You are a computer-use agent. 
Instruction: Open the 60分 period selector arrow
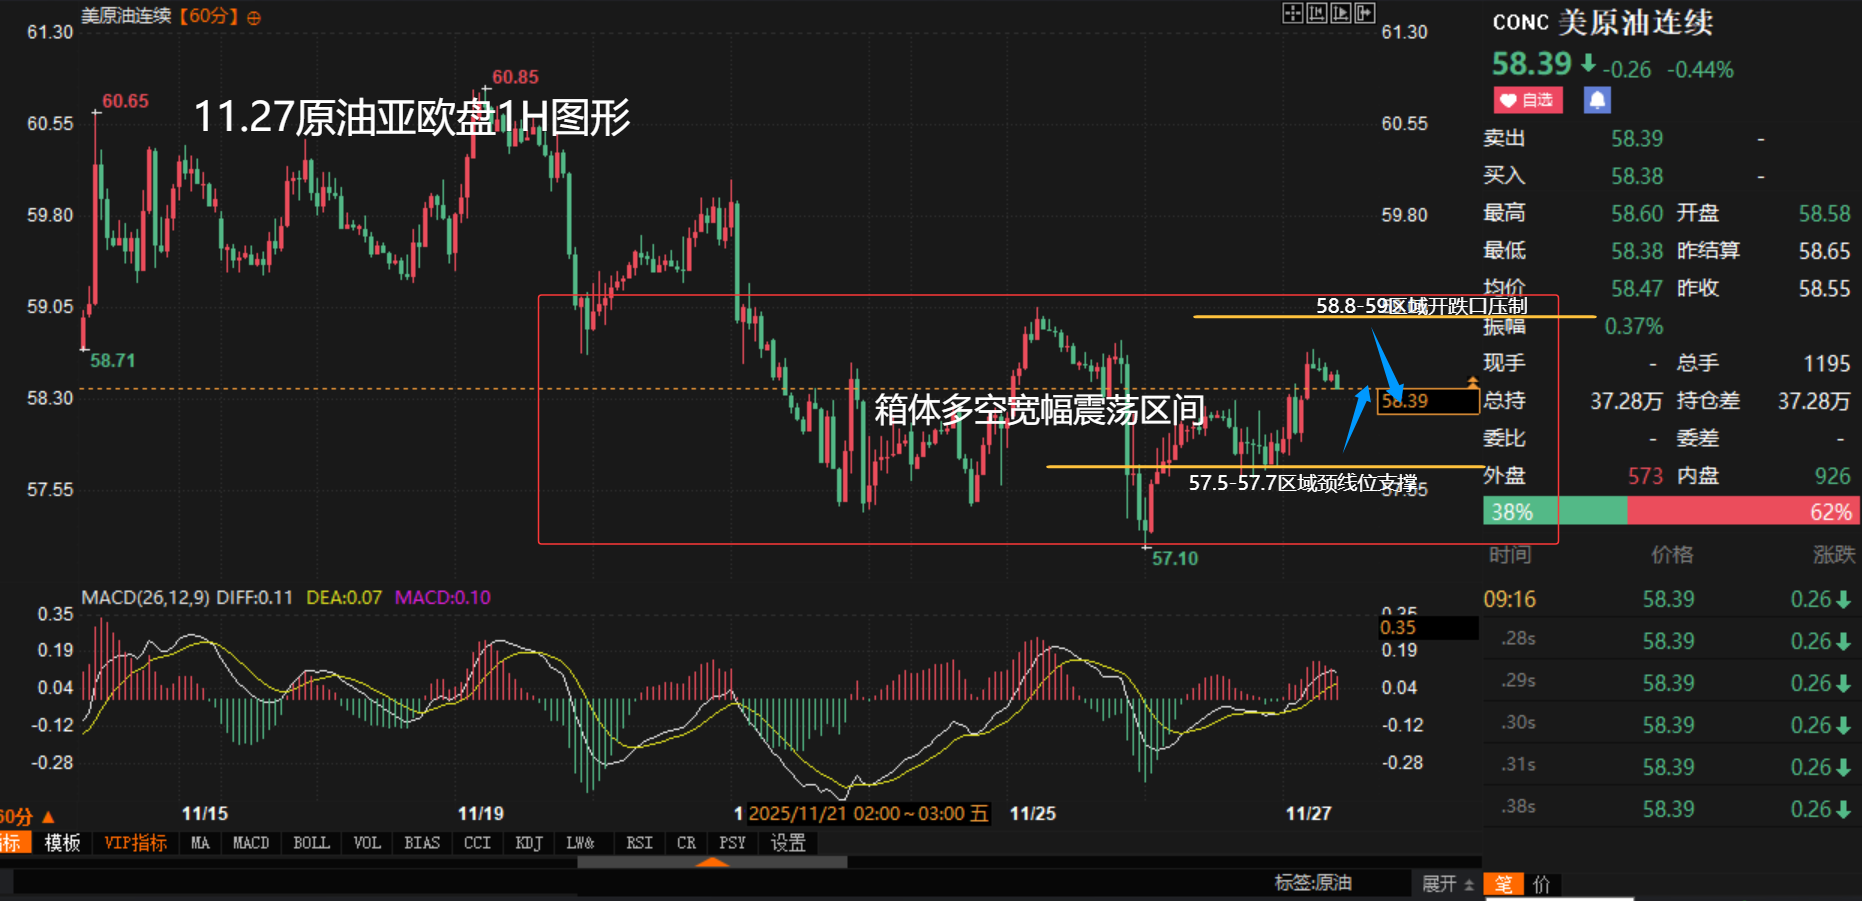click(x=48, y=817)
